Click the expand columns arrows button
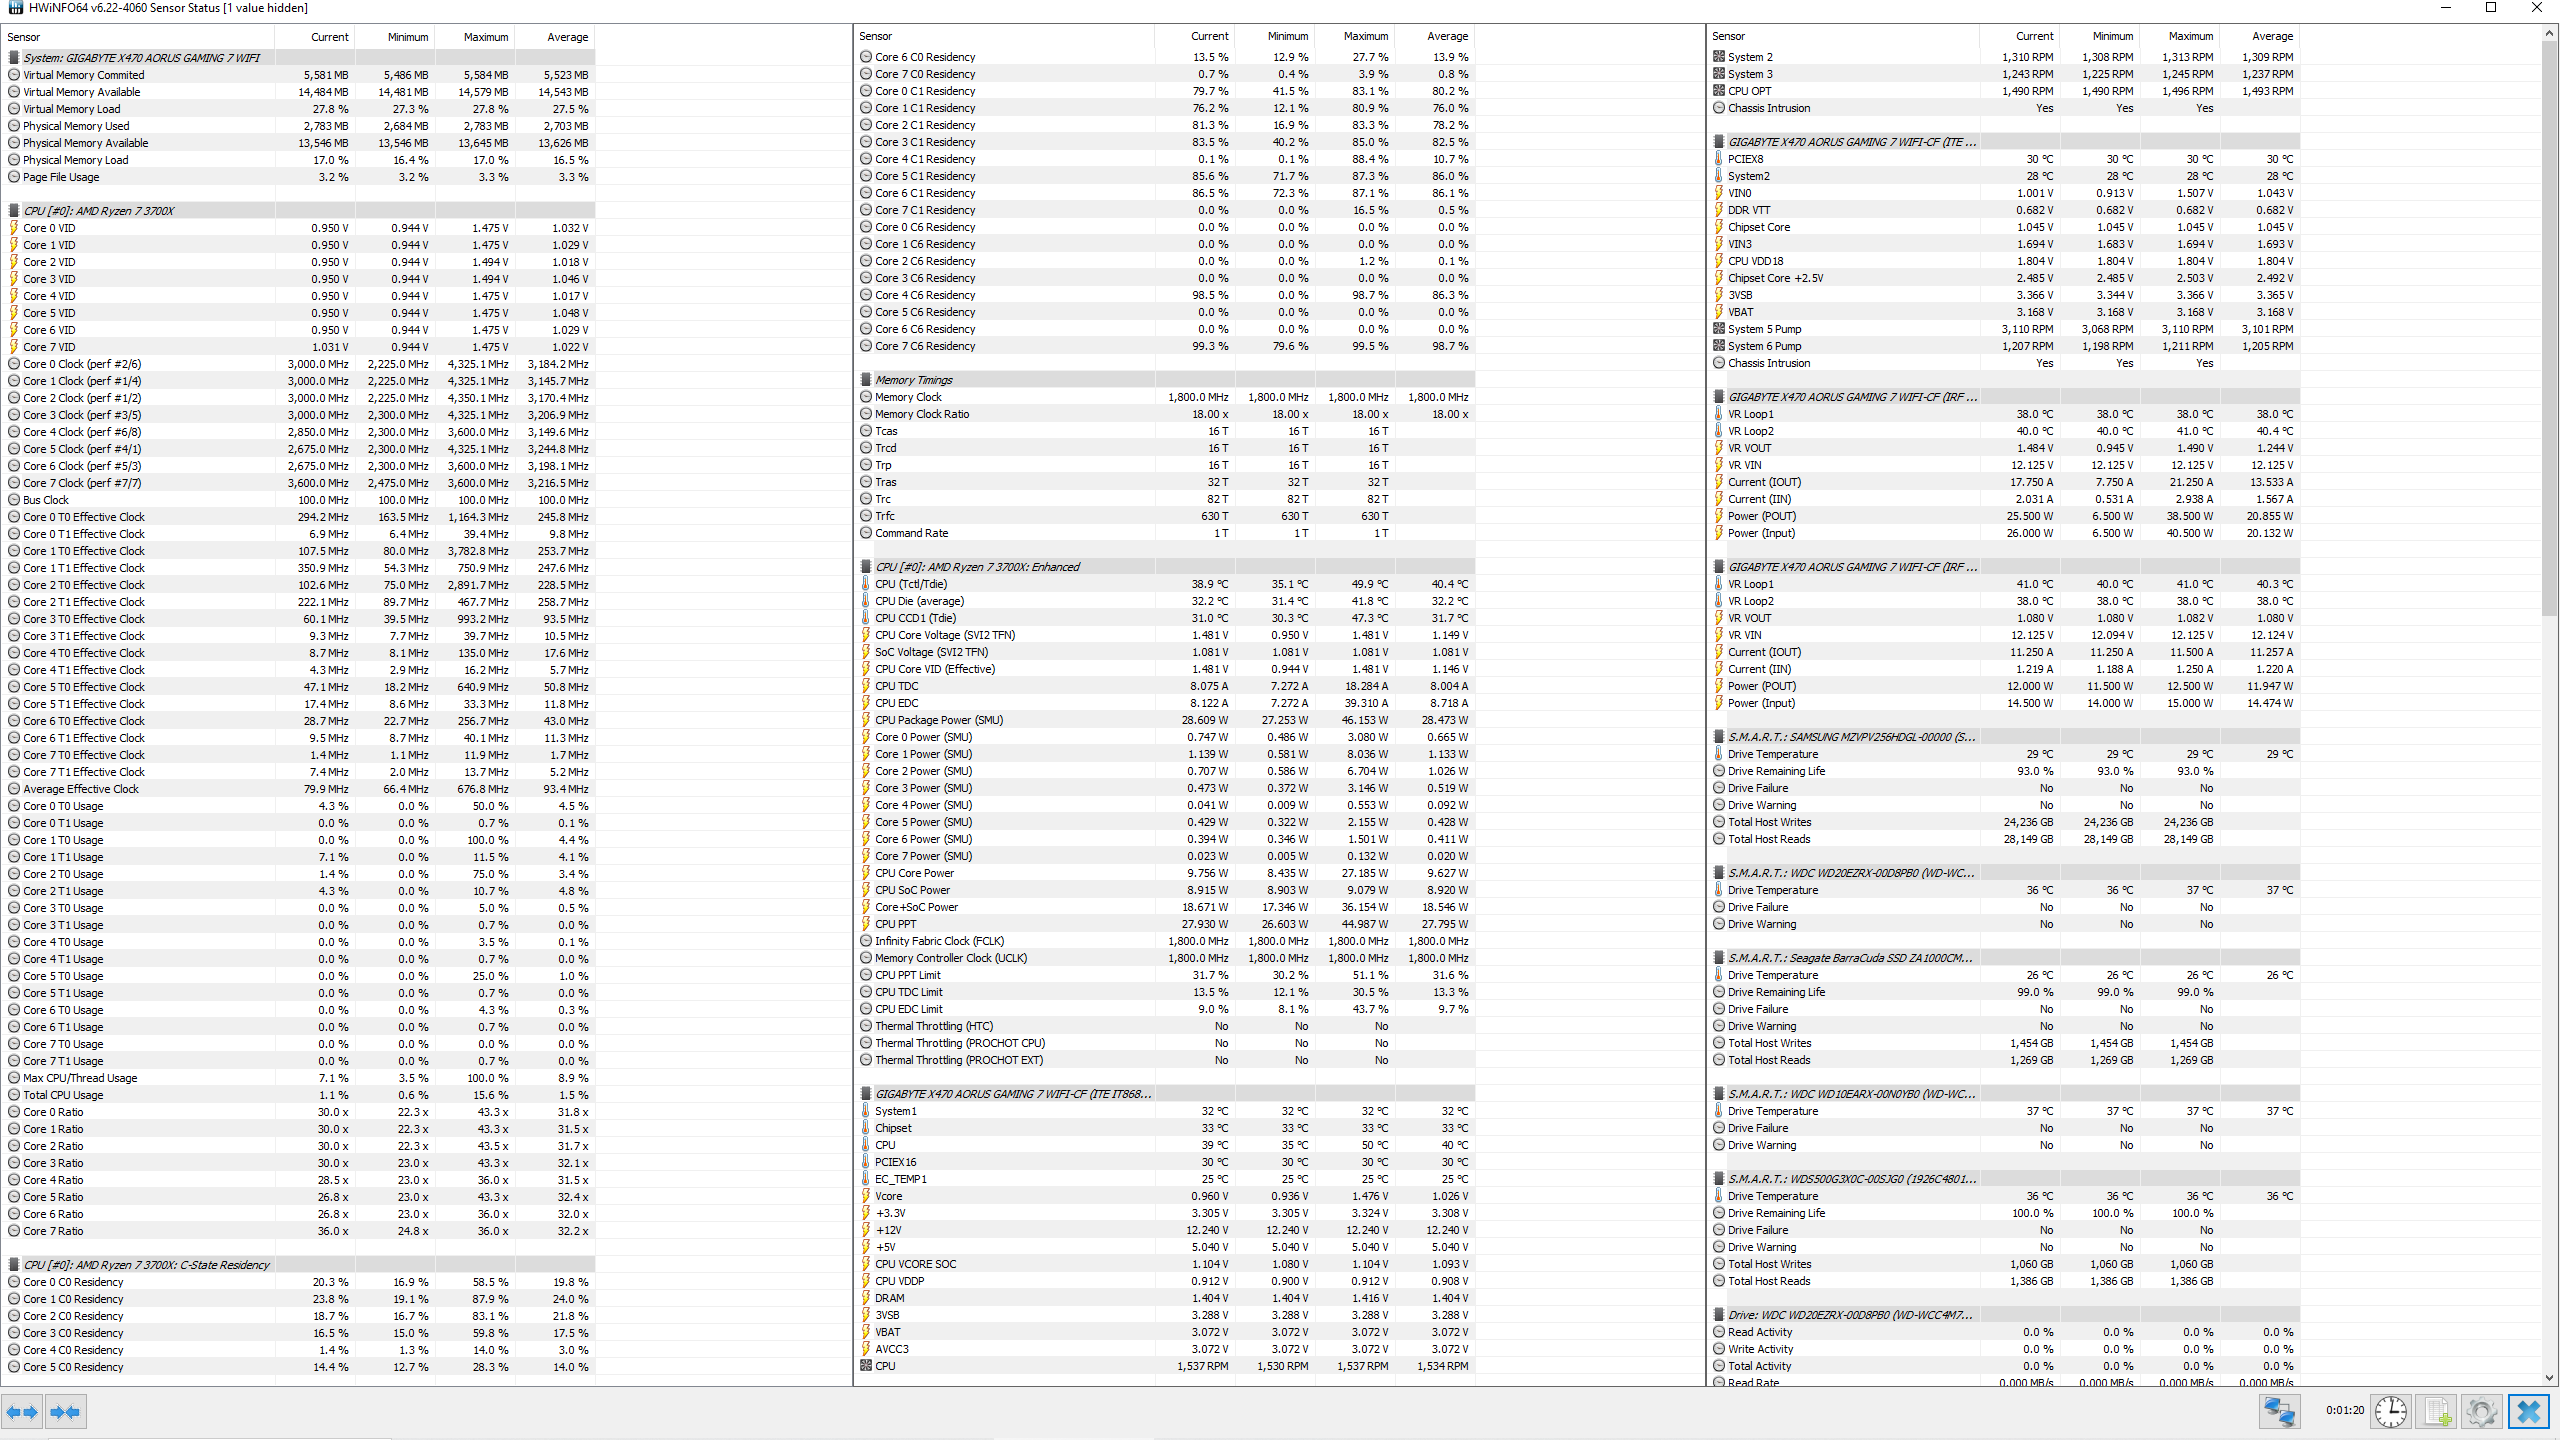Screen dimensions: 2560x1440 coord(22,1412)
